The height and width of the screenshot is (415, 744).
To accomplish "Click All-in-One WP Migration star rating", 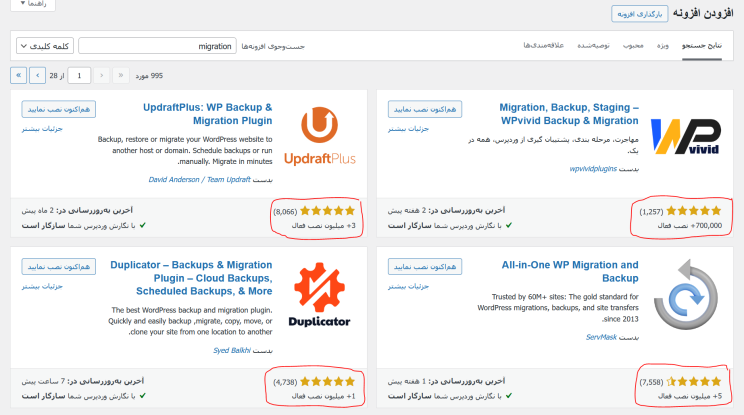I will coord(693,381).
